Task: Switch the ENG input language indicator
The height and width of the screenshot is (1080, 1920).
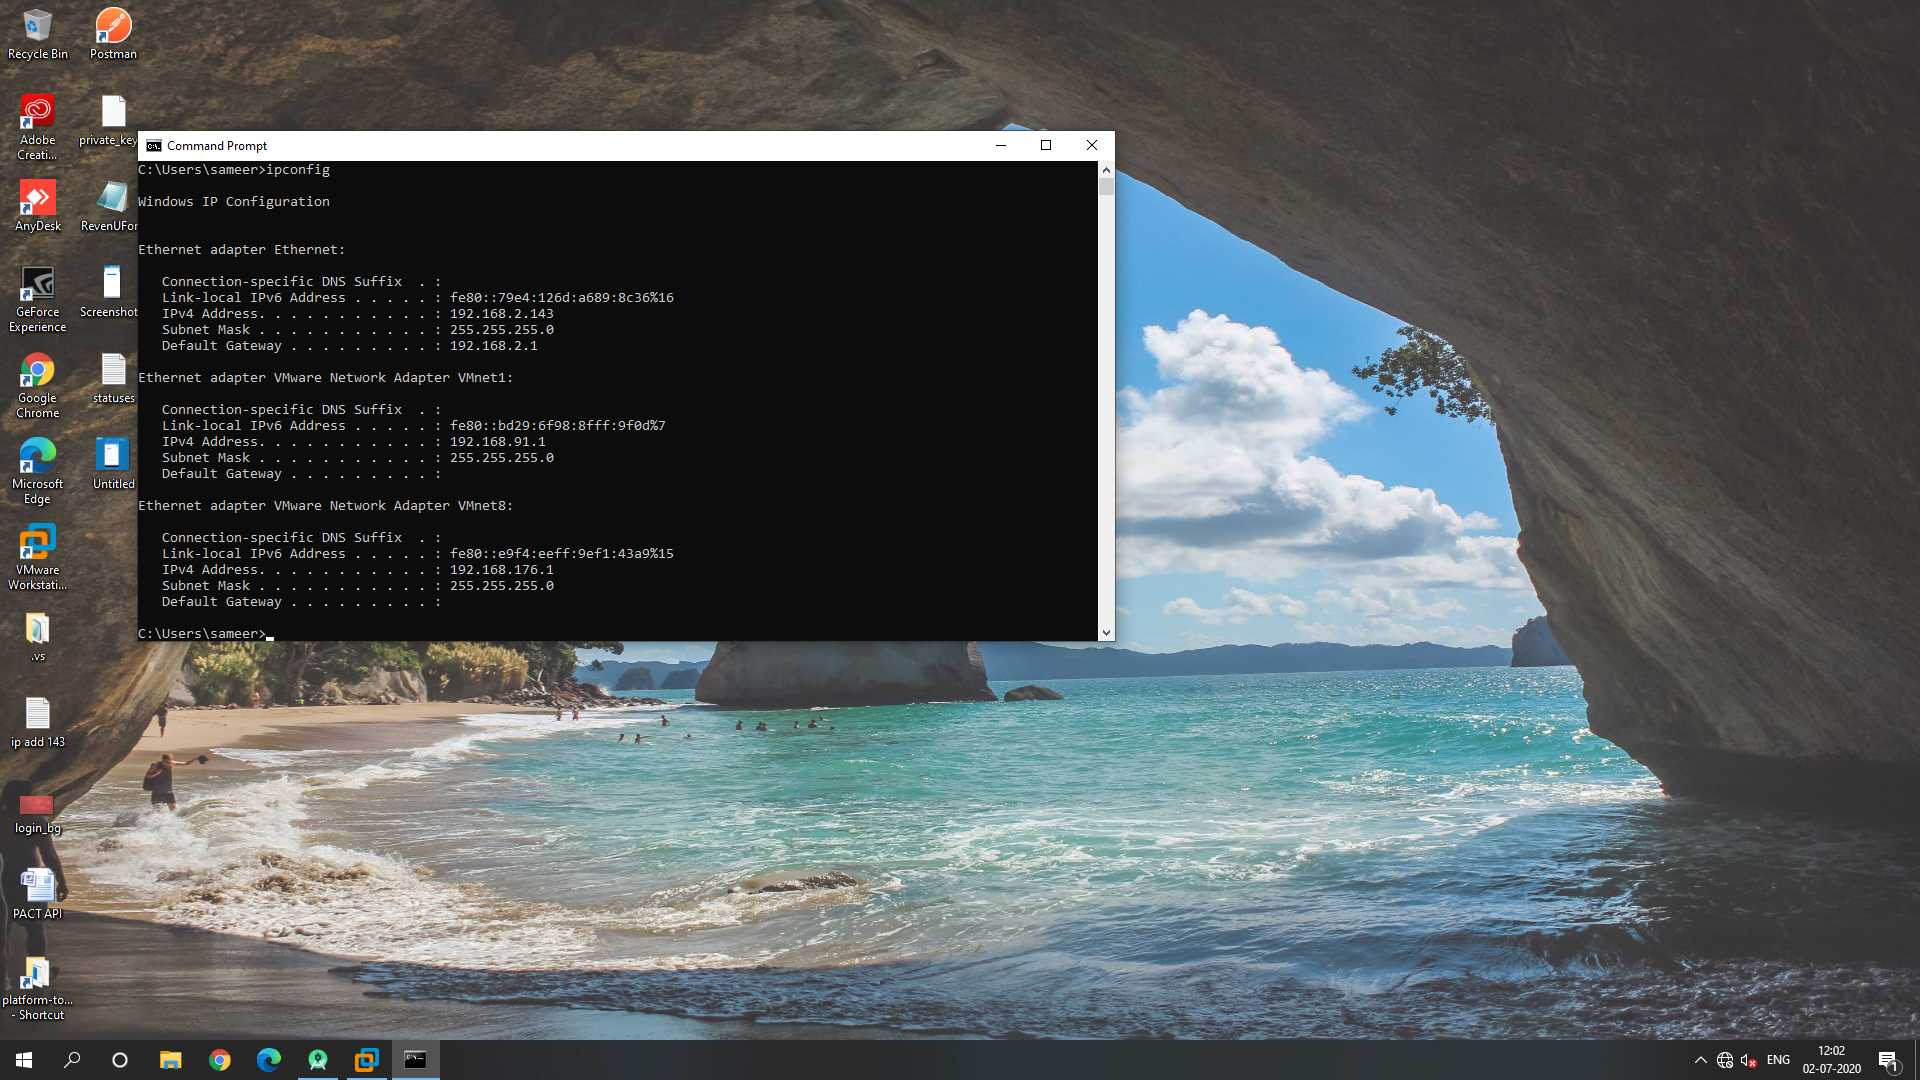Action: (1778, 1060)
